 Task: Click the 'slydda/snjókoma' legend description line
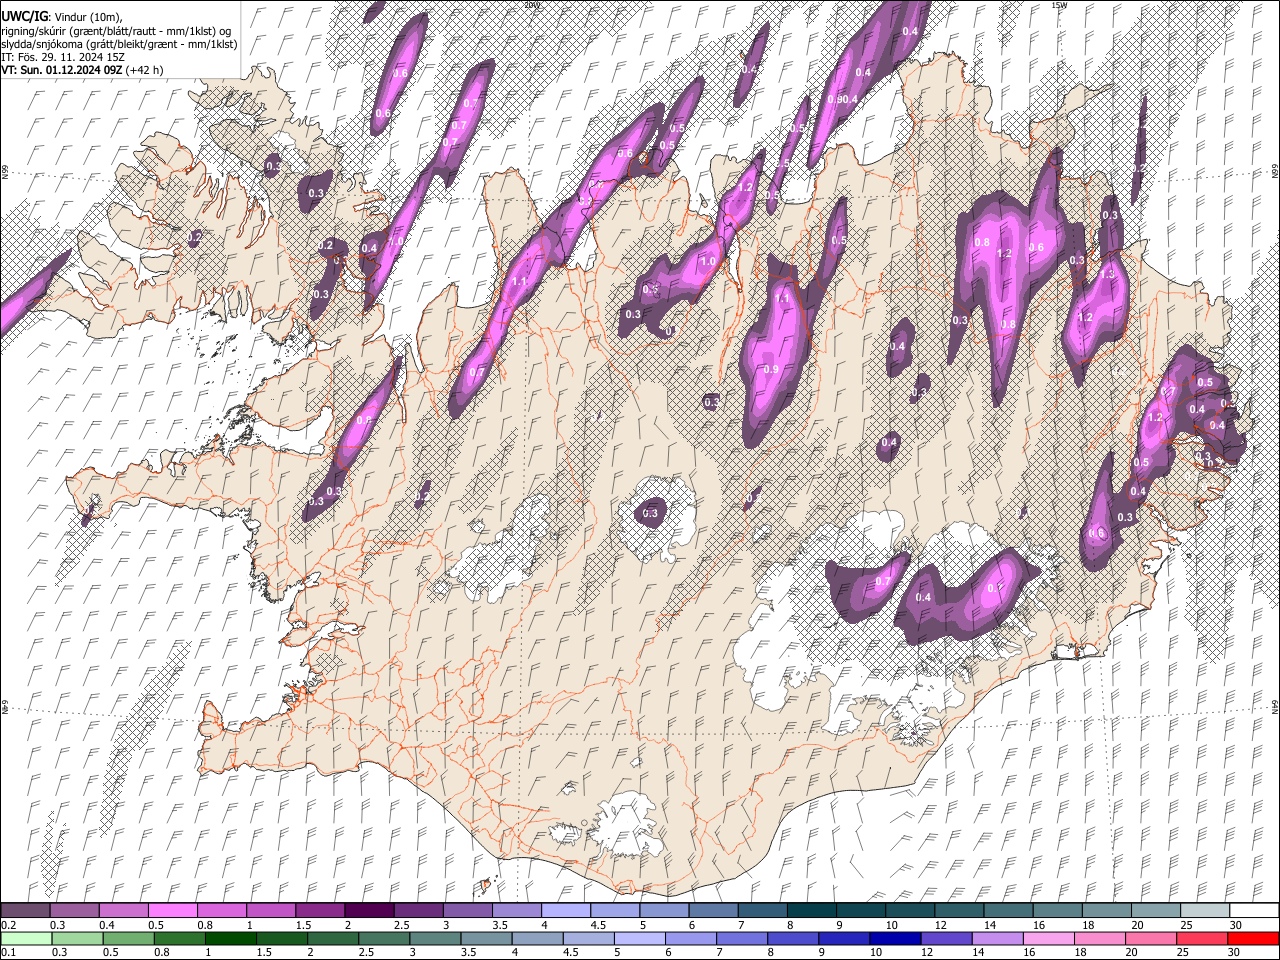(119, 44)
